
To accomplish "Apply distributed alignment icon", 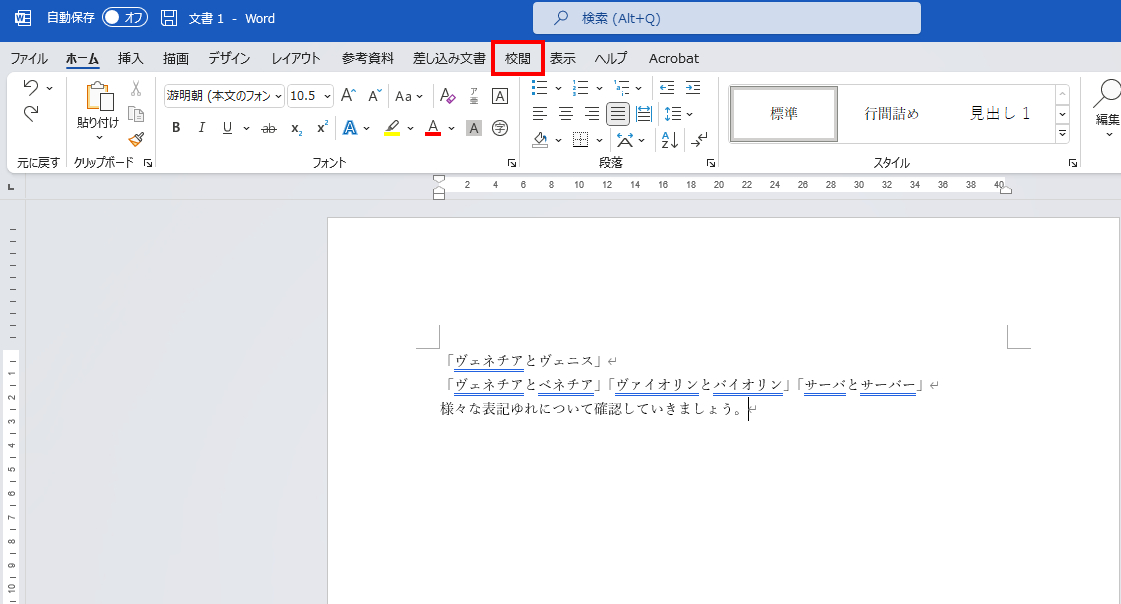I will point(643,114).
